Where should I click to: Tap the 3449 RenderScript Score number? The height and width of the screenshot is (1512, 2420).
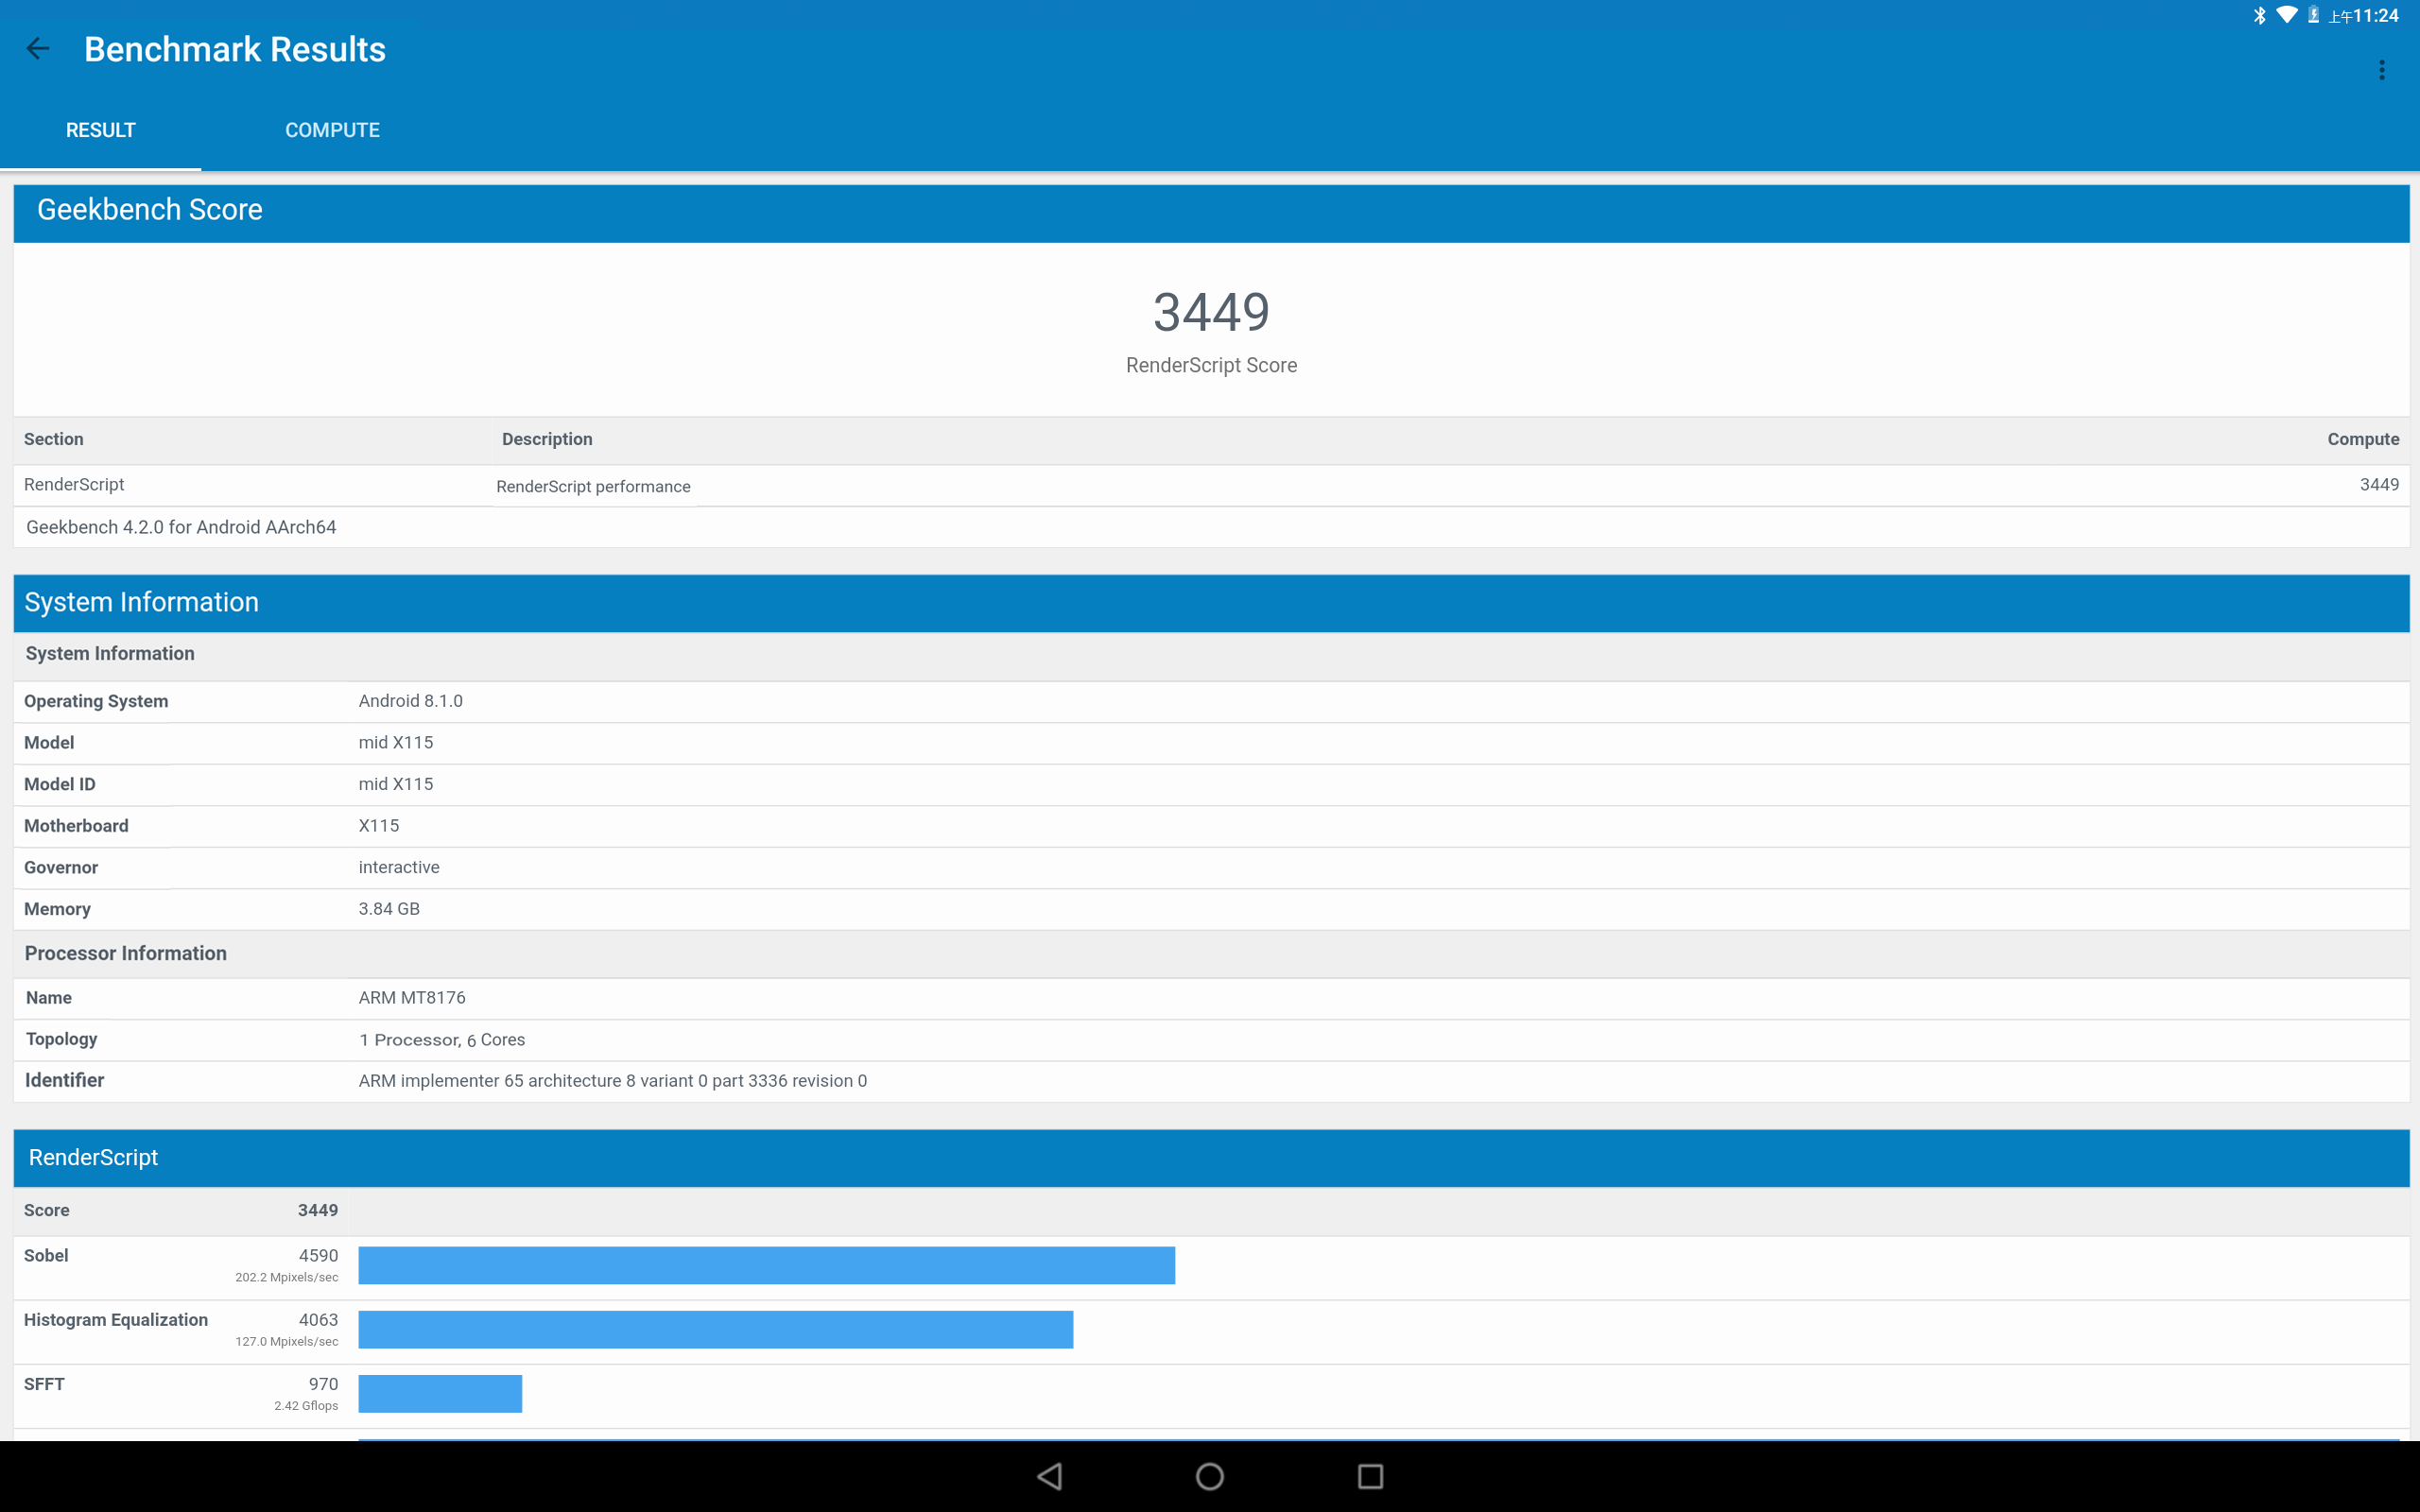click(1211, 312)
